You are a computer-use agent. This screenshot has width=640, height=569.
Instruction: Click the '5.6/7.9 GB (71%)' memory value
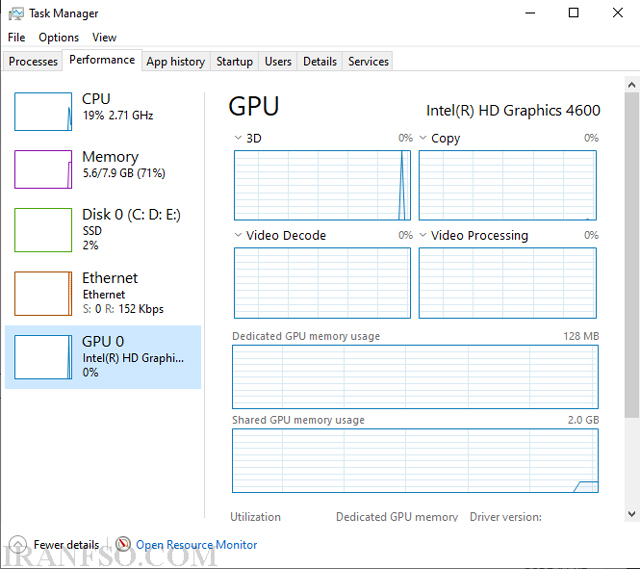click(x=124, y=173)
